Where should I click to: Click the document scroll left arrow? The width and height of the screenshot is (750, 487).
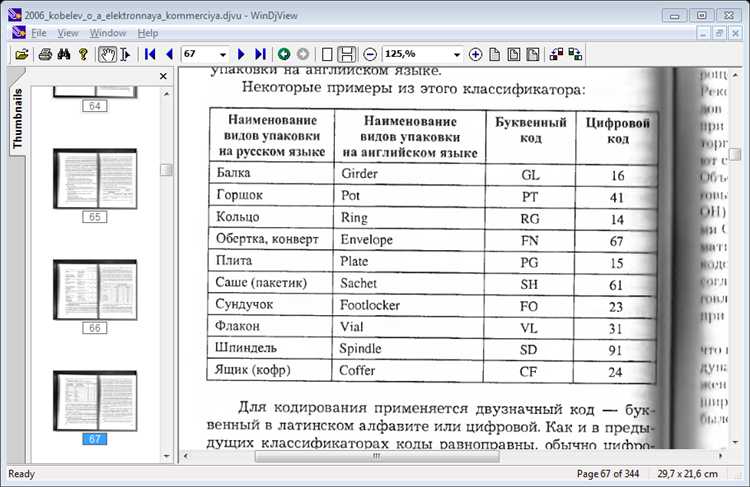point(186,456)
